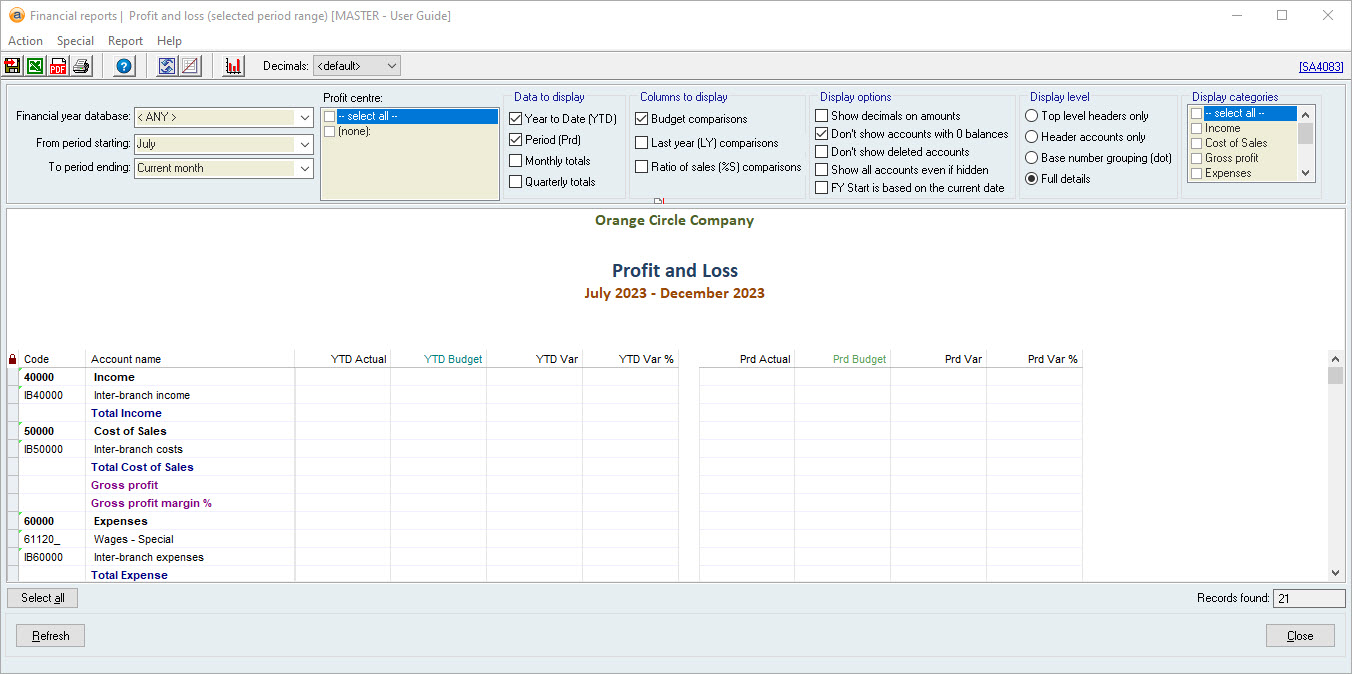1352x674 pixels.
Task: Open the Special menu
Action: (75, 41)
